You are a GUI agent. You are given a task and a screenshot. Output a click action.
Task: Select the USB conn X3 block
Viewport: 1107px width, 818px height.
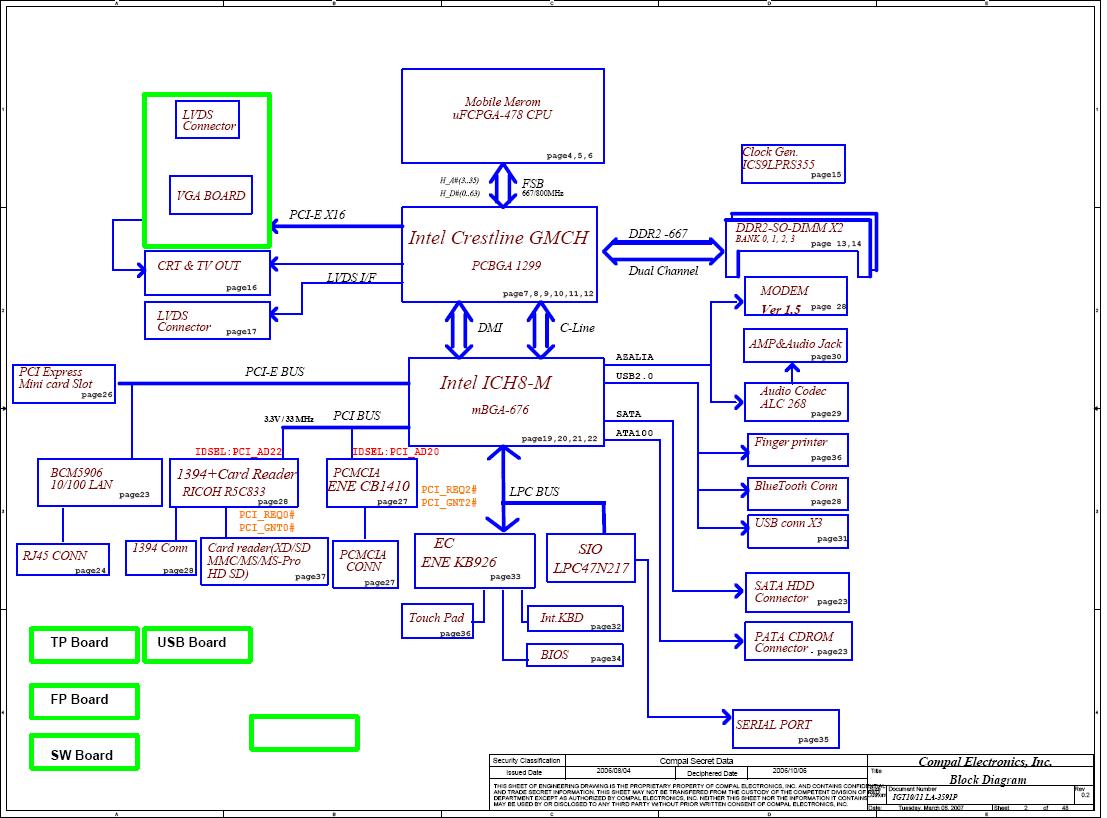(x=798, y=531)
